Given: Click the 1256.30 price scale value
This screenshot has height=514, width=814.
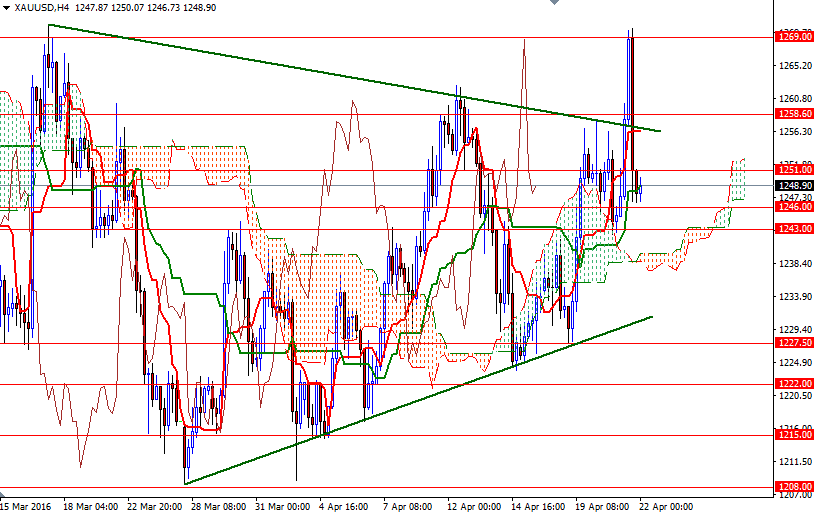Looking at the screenshot, I should [x=795, y=132].
